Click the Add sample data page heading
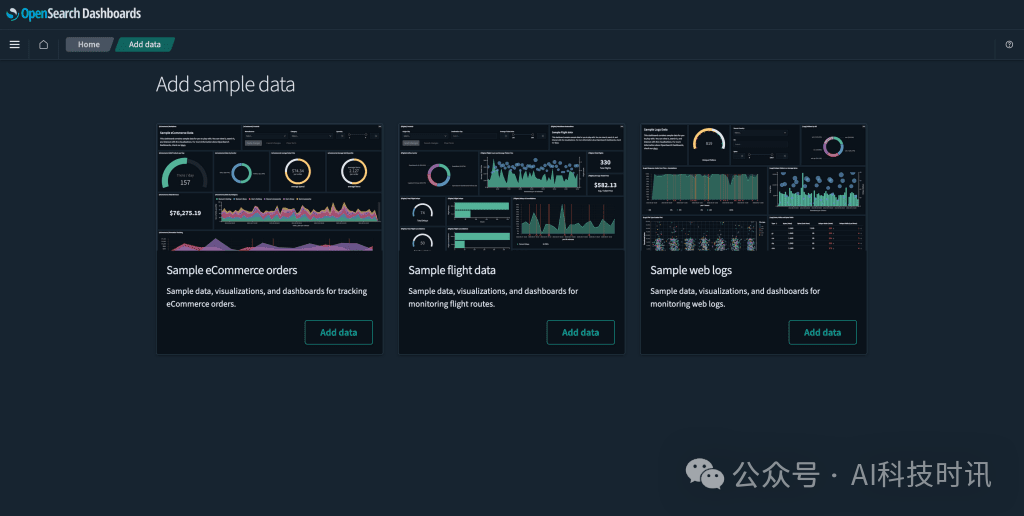Screen dimensions: 1024x516 pos(225,85)
